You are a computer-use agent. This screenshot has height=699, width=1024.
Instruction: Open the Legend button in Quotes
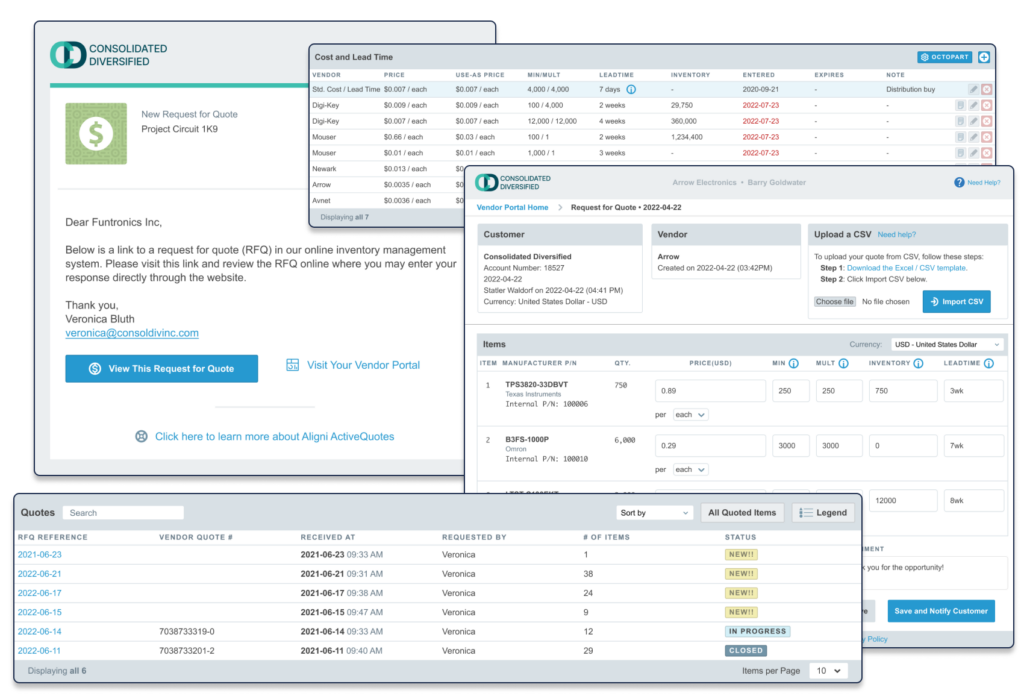pos(823,513)
